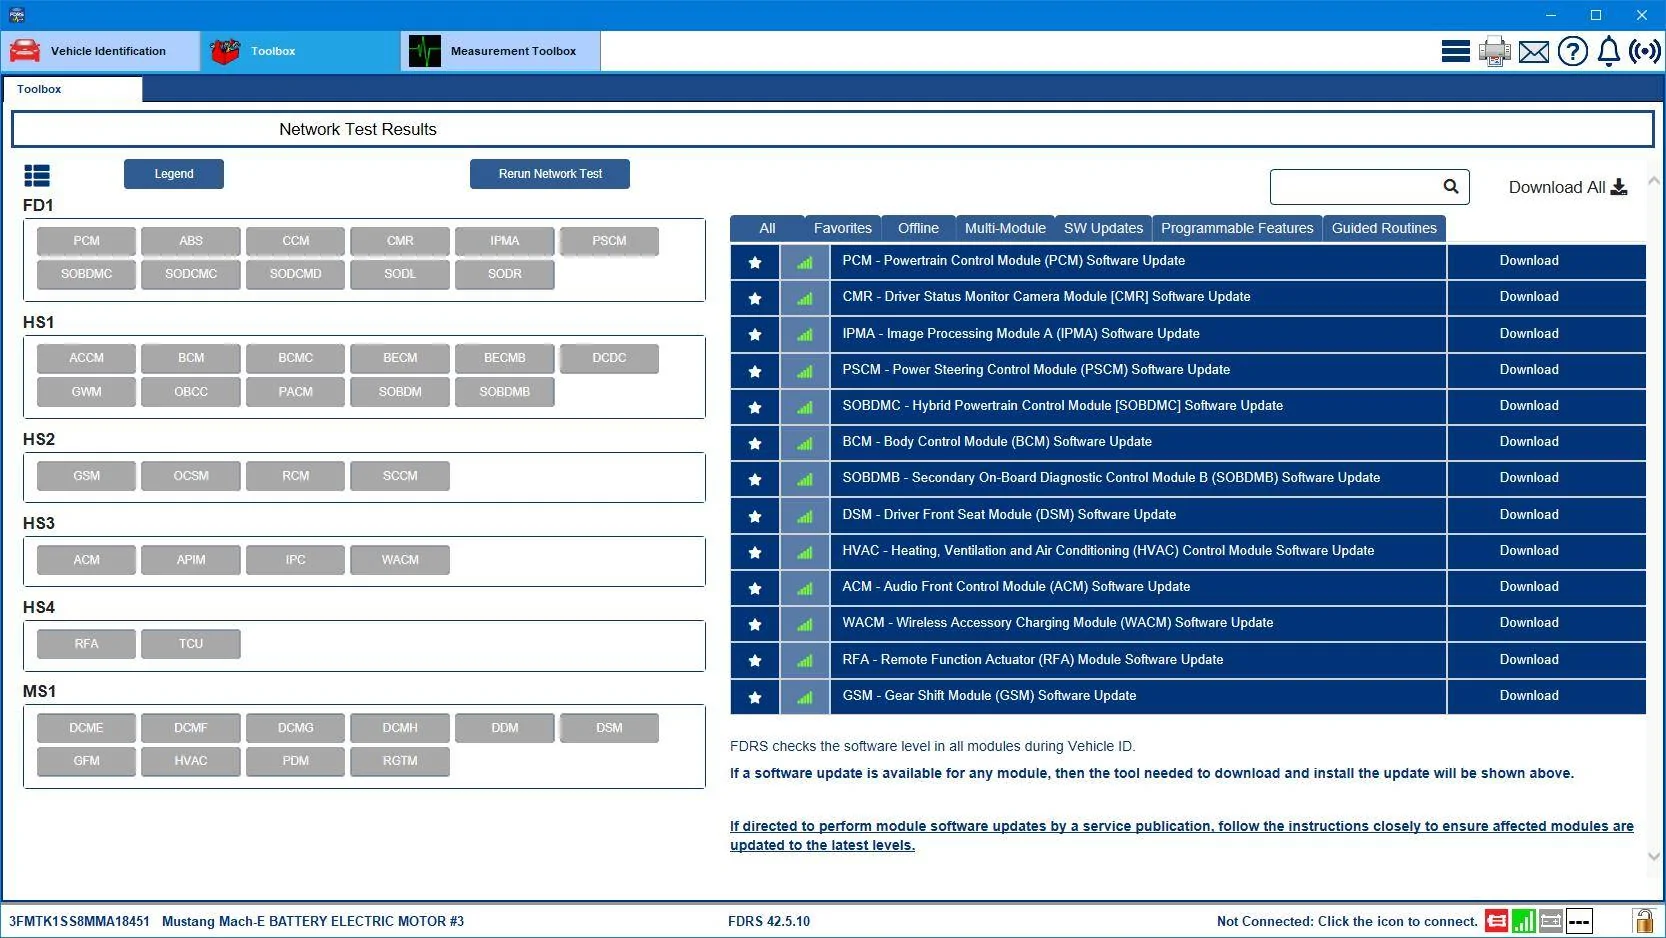Toggle favorite star for ACM update
1666x938 pixels.
coord(755,588)
